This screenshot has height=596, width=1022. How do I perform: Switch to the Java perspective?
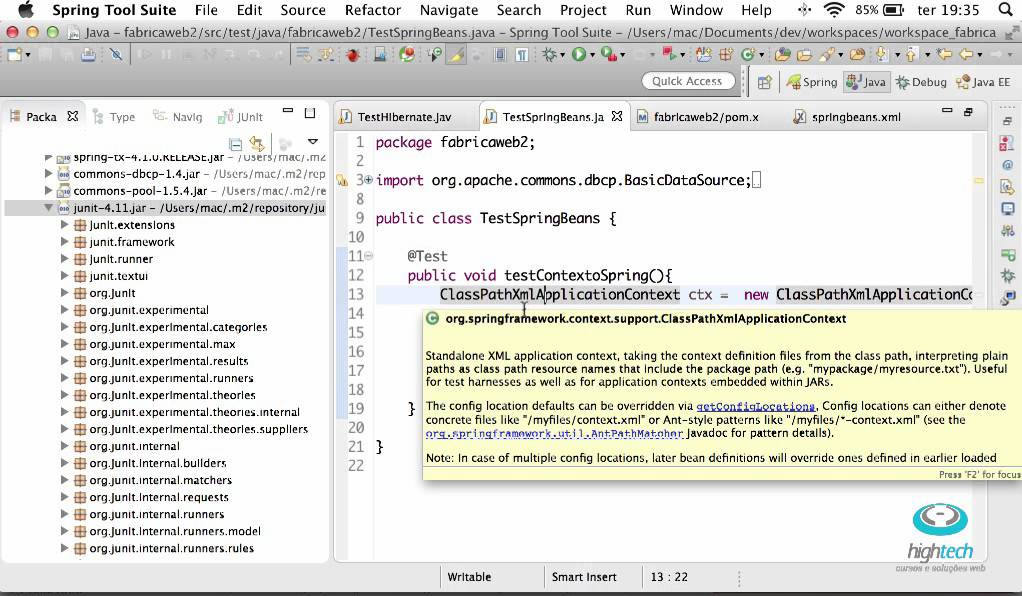[x=866, y=82]
